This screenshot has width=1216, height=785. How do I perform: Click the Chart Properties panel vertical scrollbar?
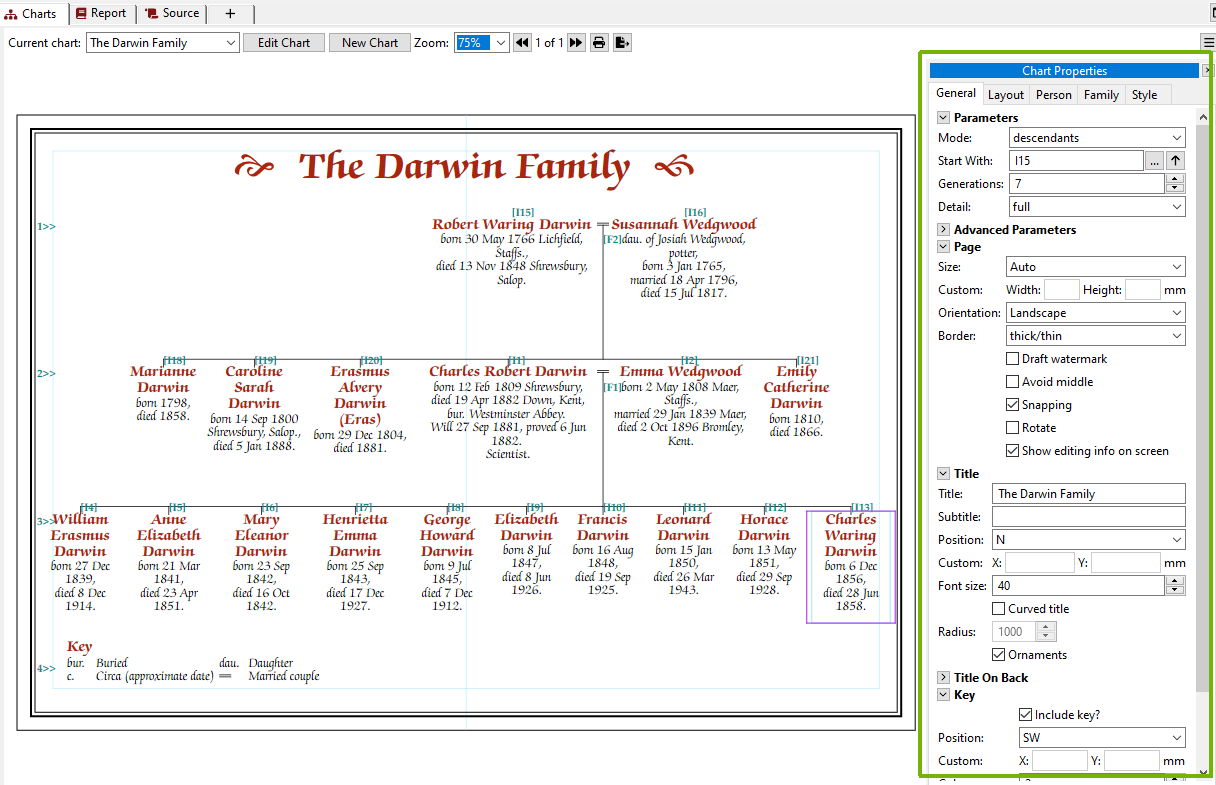click(x=1202, y=400)
